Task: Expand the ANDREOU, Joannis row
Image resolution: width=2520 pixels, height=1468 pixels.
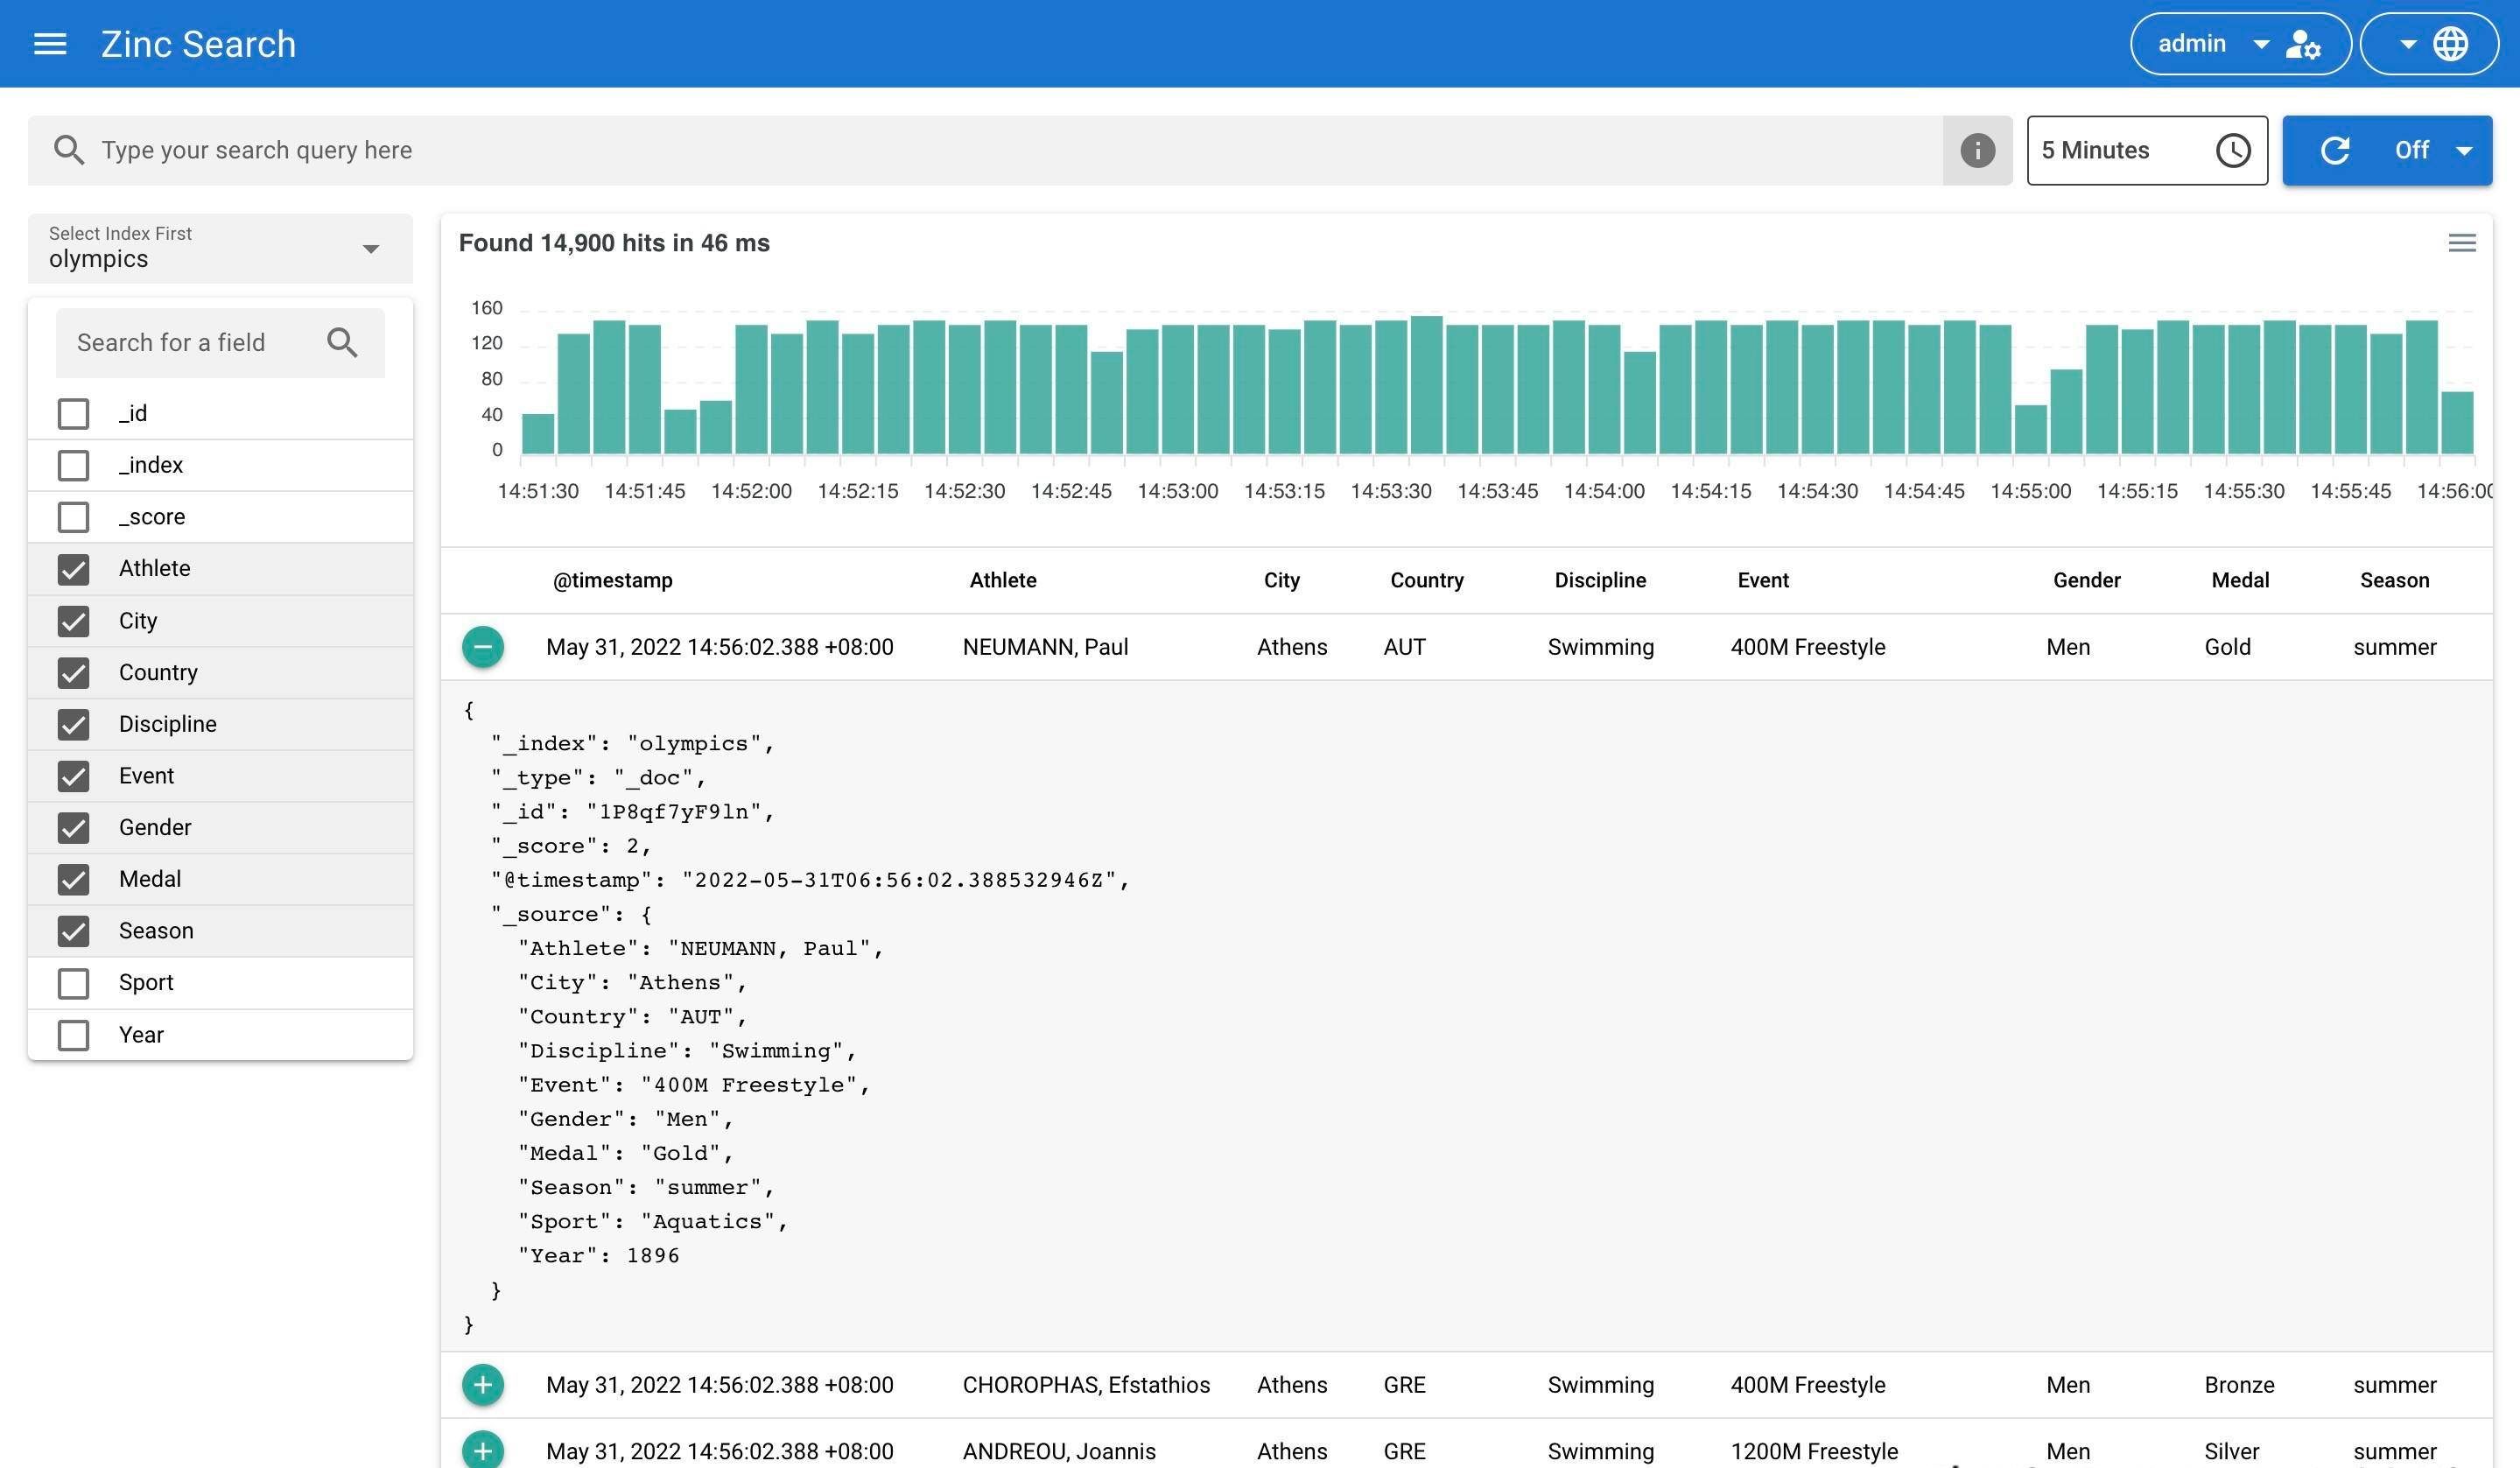Action: [x=483, y=1450]
